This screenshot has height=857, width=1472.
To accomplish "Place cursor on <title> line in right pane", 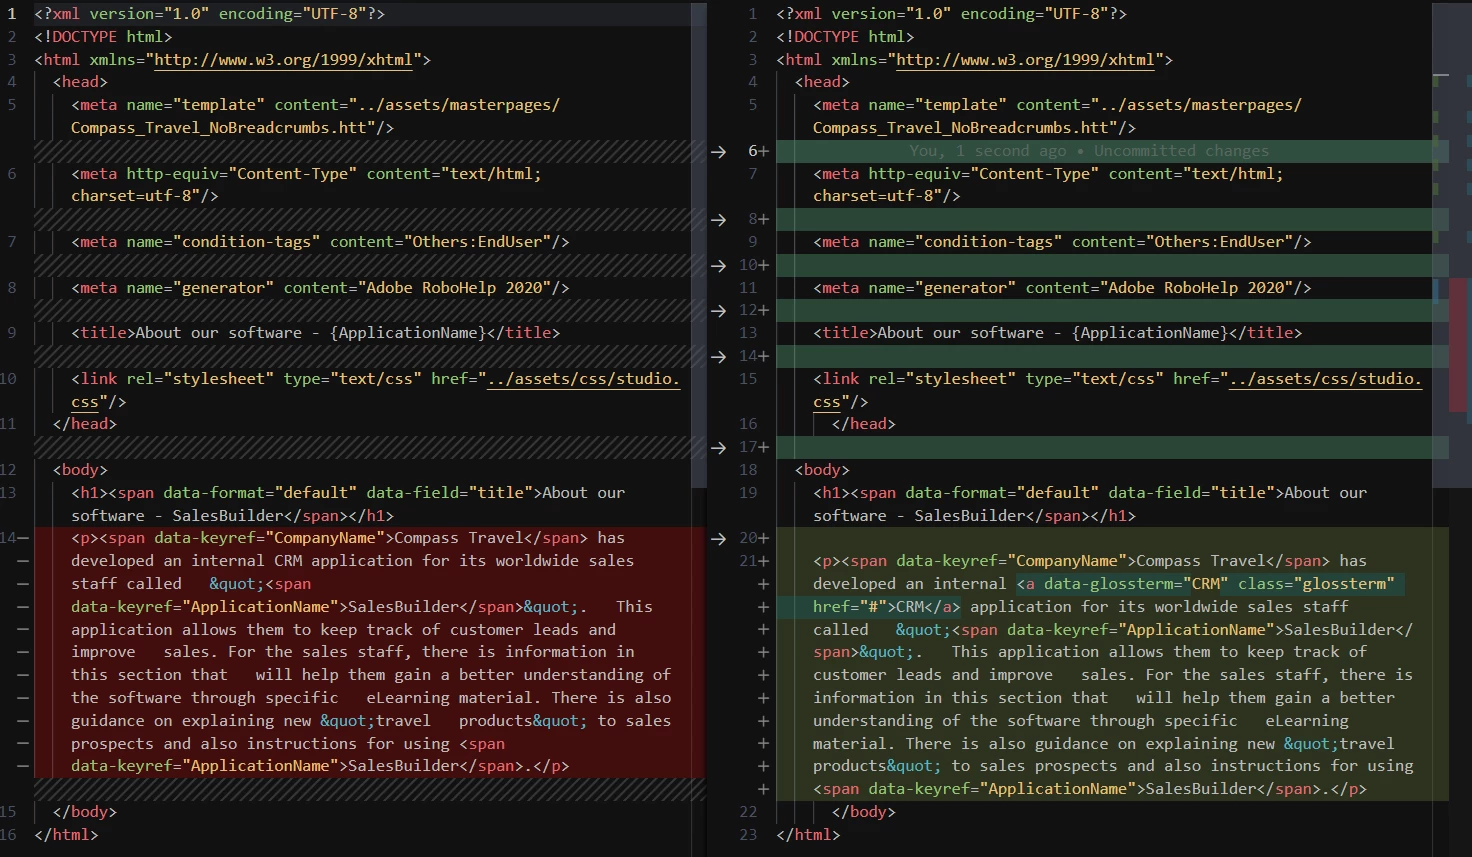I will [x=1058, y=333].
